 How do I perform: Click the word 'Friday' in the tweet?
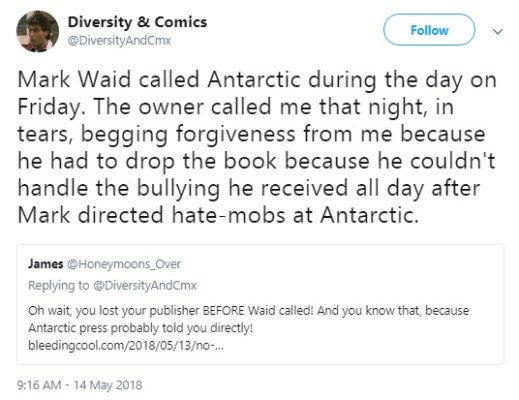(x=49, y=107)
